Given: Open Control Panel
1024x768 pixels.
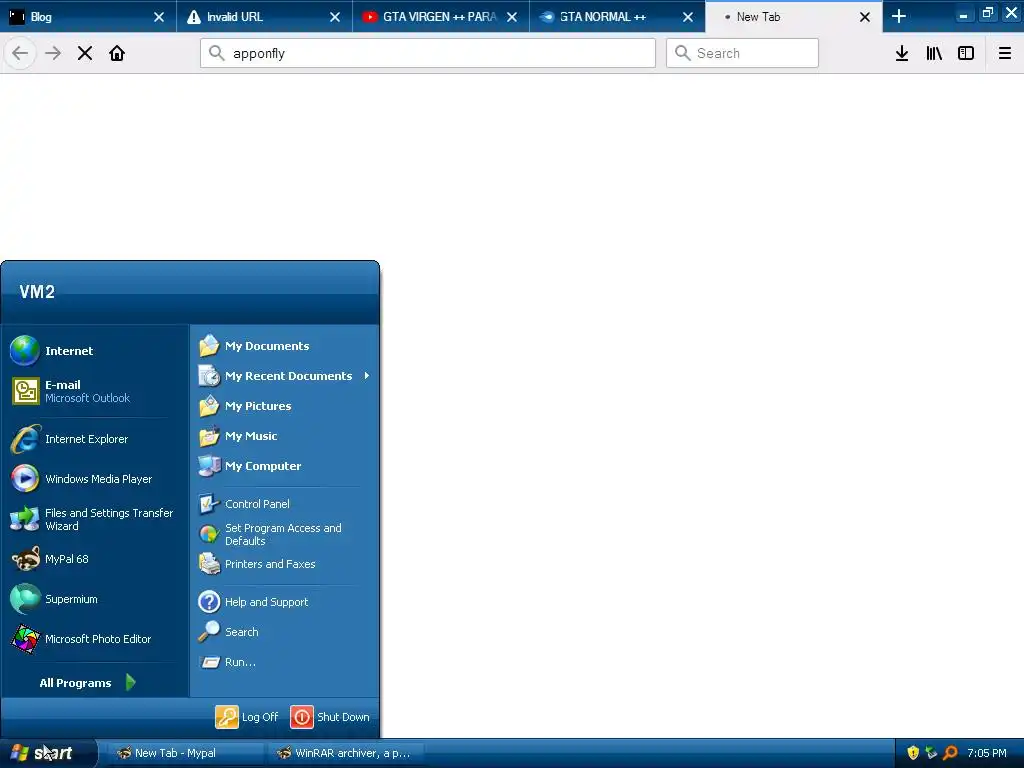Looking at the screenshot, I should pos(284,504).
